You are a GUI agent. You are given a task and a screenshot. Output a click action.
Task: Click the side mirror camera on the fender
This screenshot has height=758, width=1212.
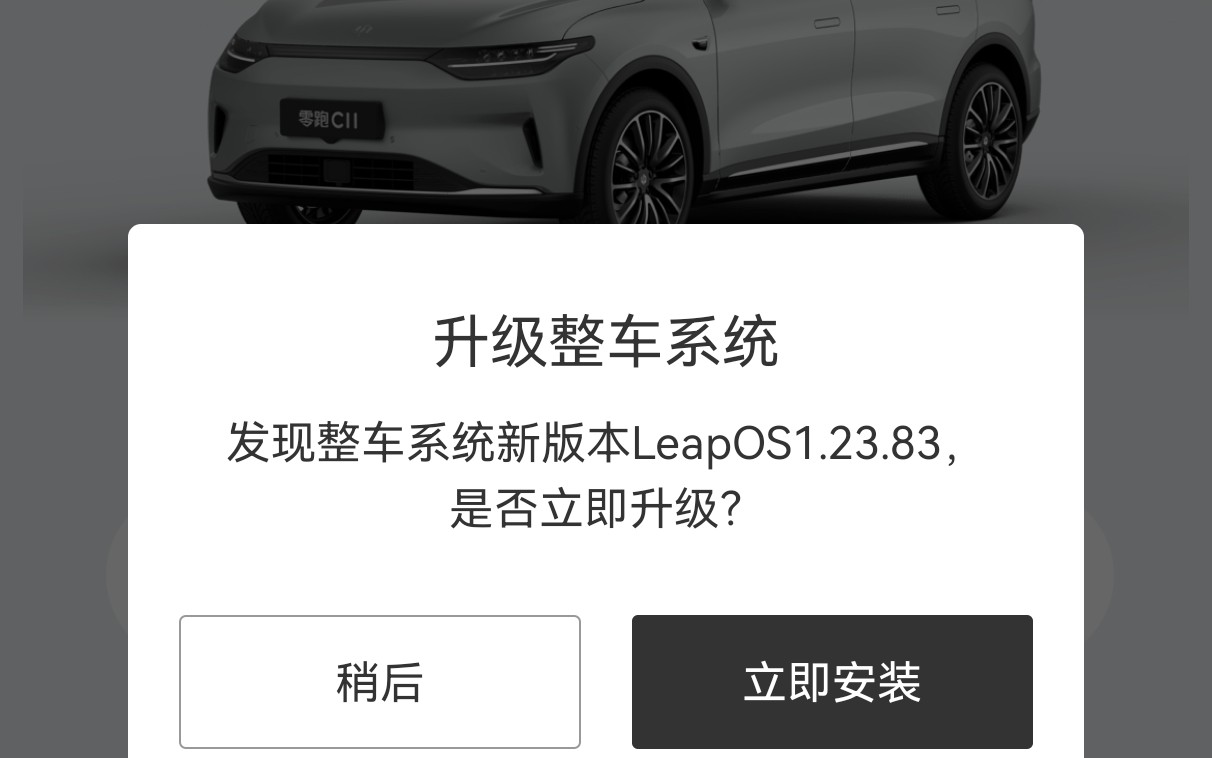pos(700,41)
